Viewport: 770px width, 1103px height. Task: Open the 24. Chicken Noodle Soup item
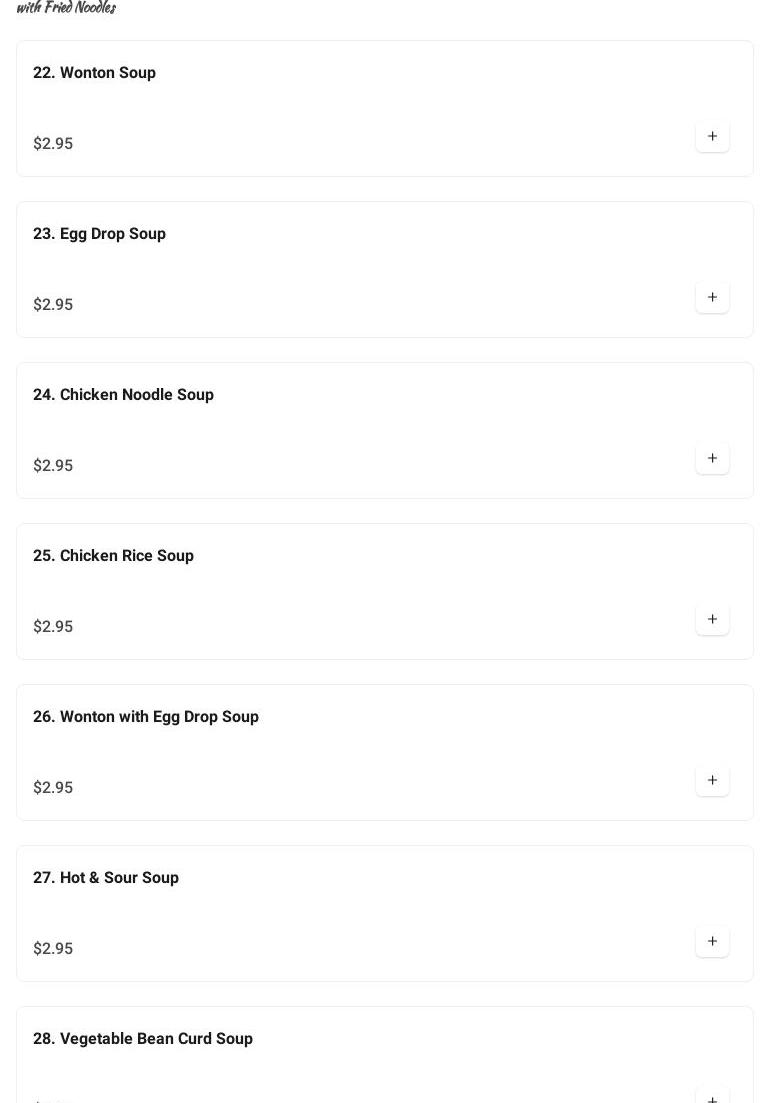pyautogui.click(x=123, y=395)
